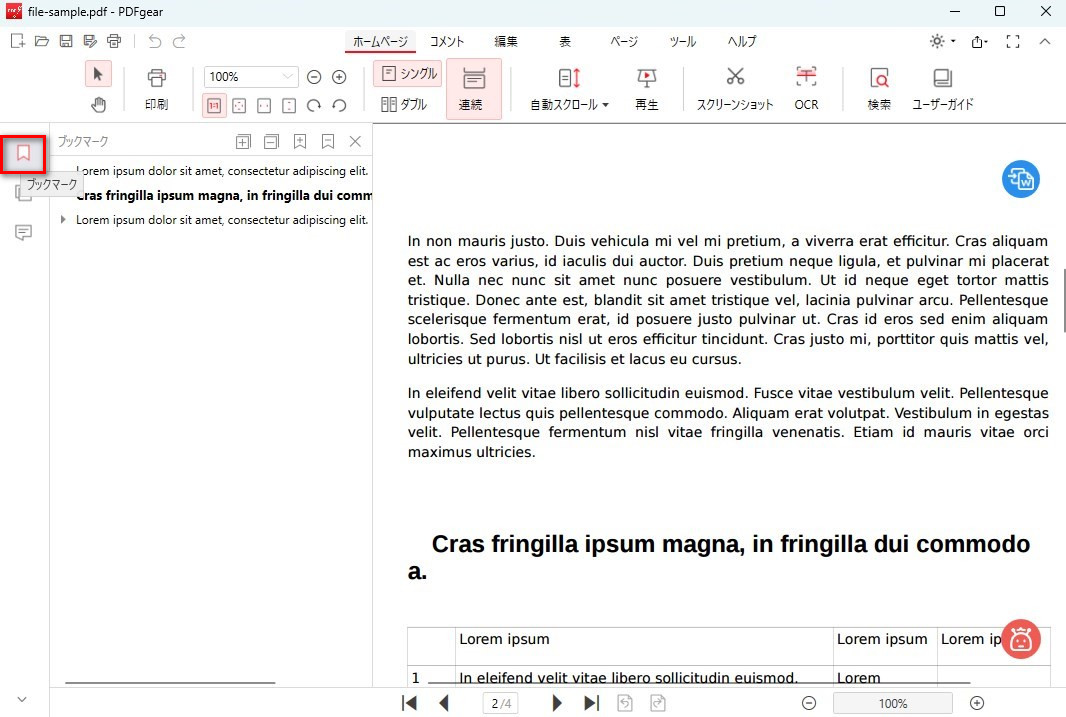Click the Screenshot scissors tool
Image resolution: width=1066 pixels, height=717 pixels.
tap(735, 87)
